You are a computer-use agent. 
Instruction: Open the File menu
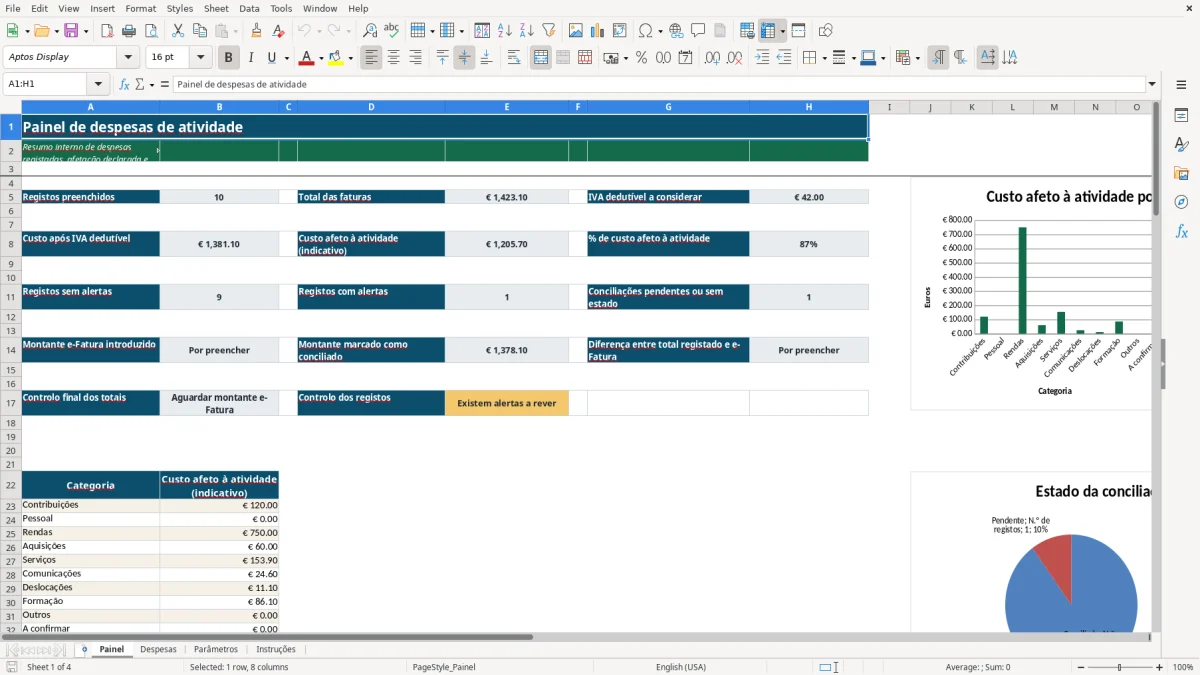[13, 8]
